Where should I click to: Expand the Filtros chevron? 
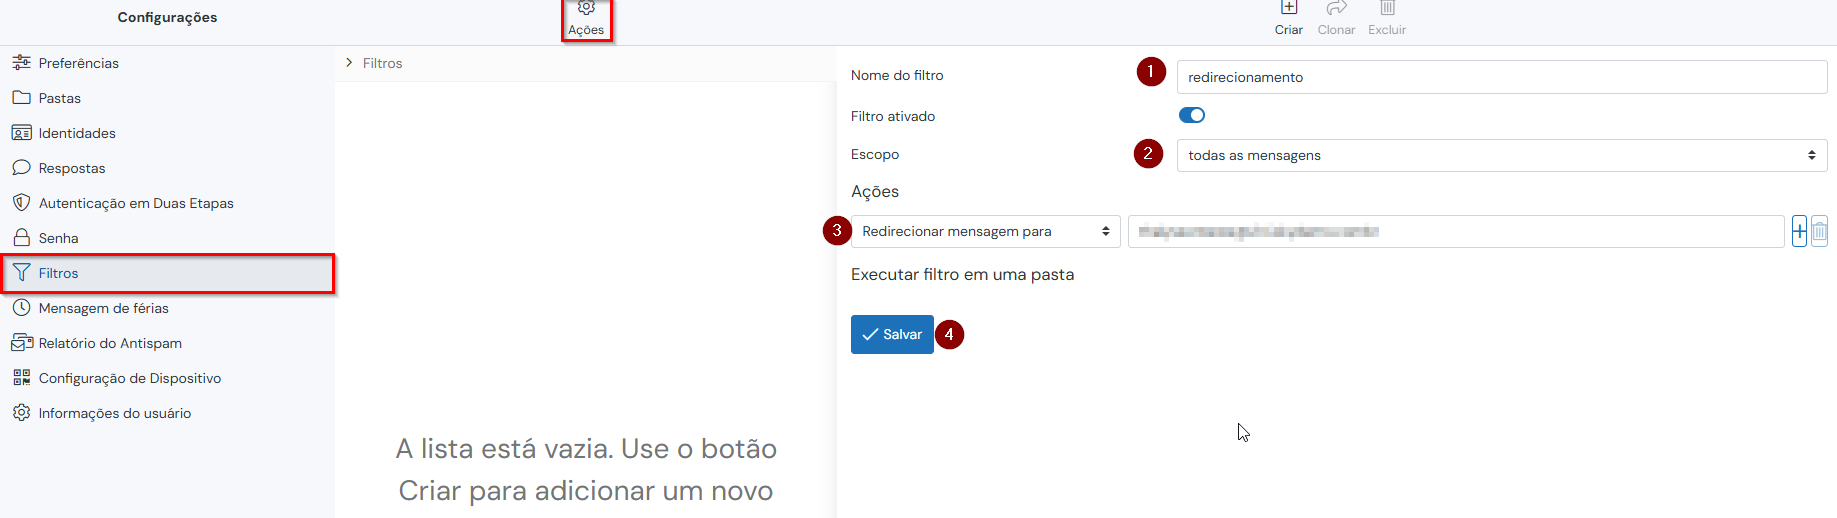tap(349, 63)
